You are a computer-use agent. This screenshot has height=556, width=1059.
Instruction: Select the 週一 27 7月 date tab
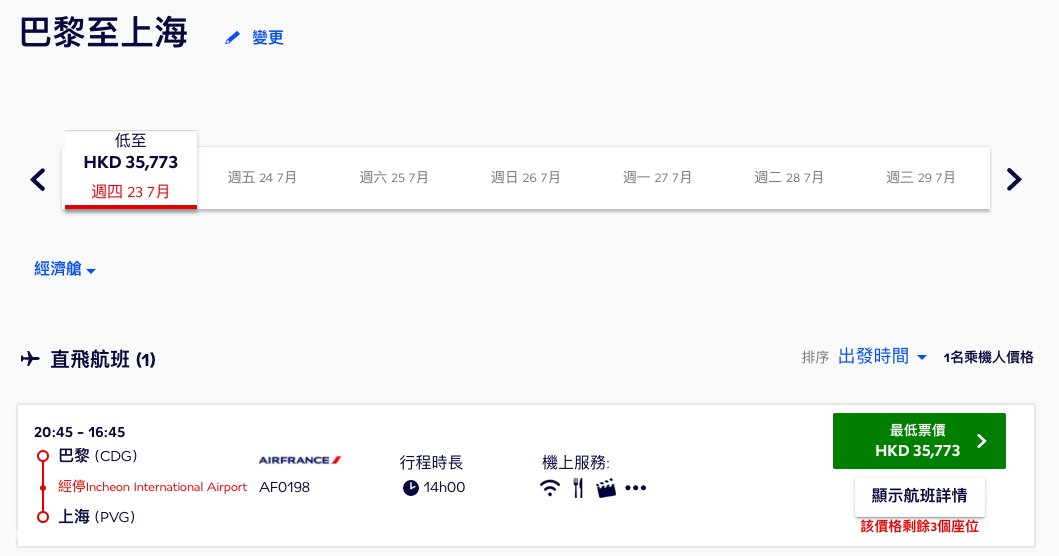click(657, 178)
